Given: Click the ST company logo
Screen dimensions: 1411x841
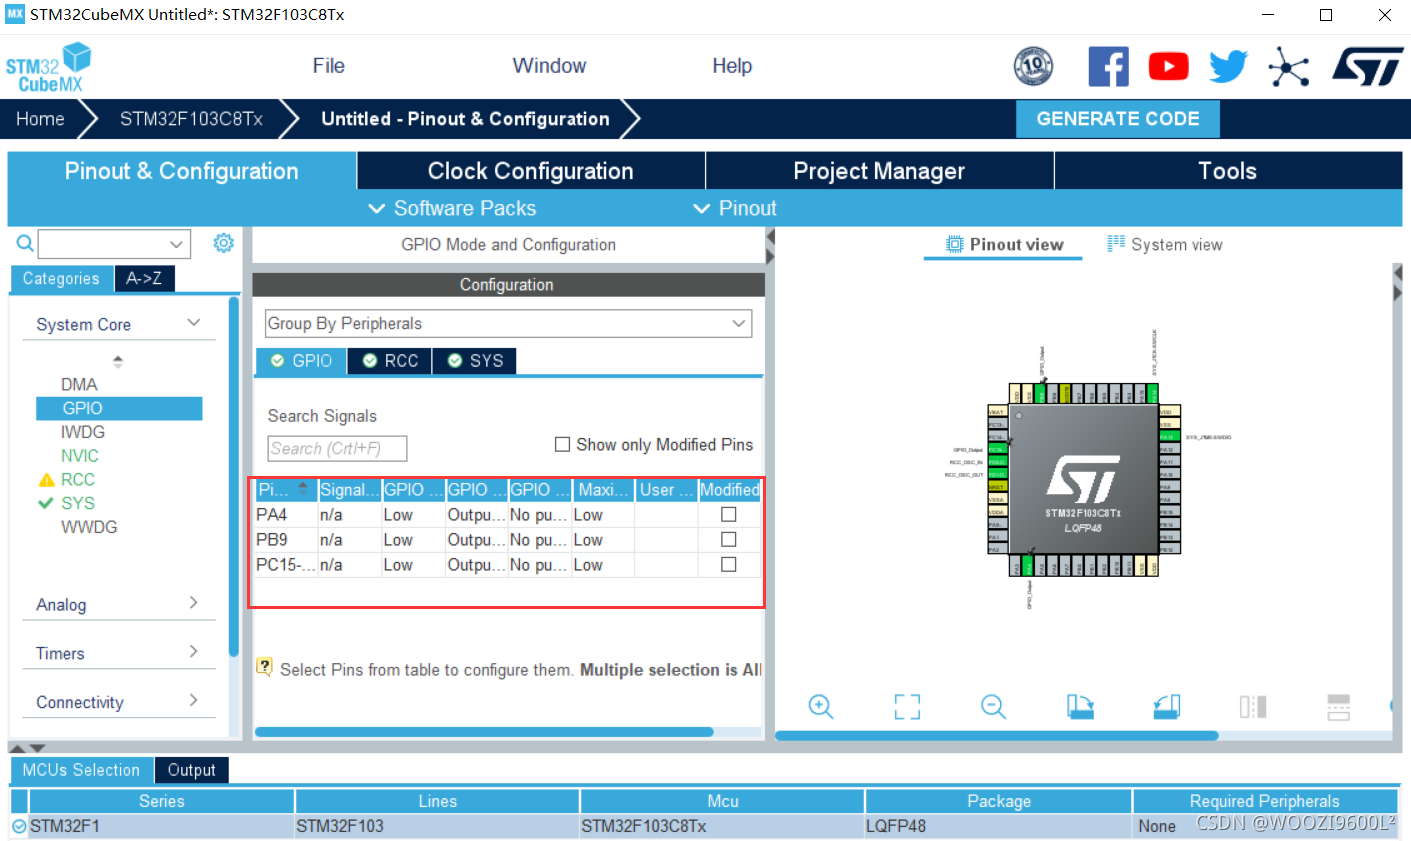Looking at the screenshot, I should click(x=1367, y=67).
